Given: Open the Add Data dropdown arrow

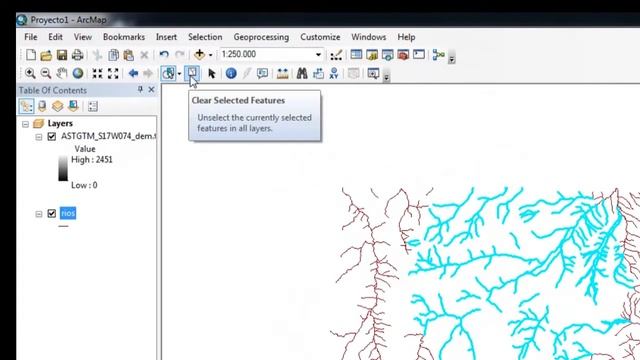Looking at the screenshot, I should click(x=210, y=55).
